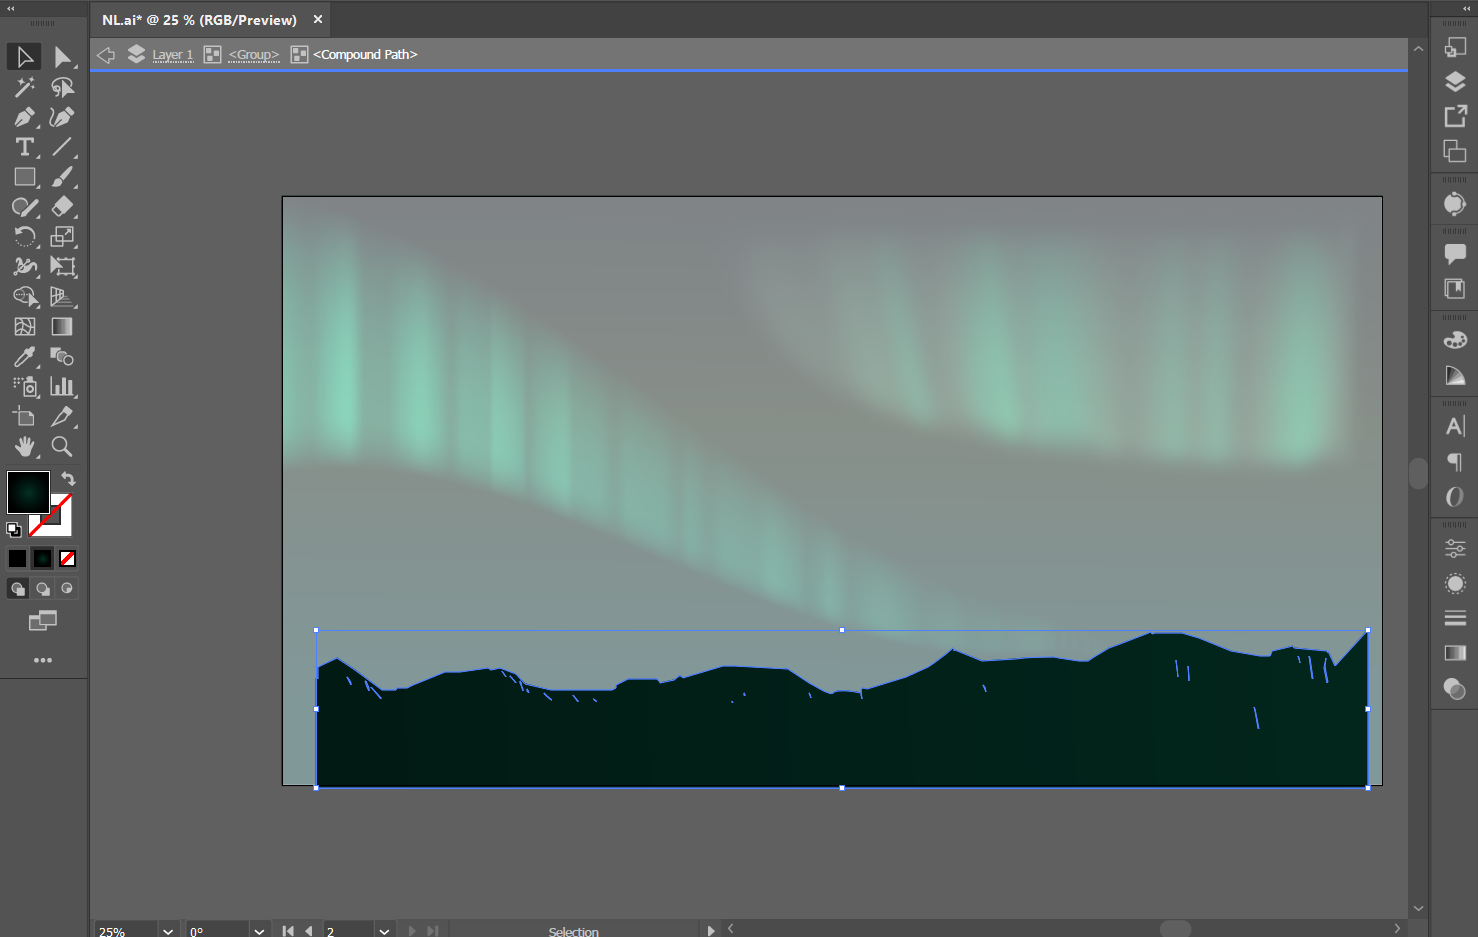Click the zoom percentage field
The width and height of the screenshot is (1478, 937).
pos(125,930)
